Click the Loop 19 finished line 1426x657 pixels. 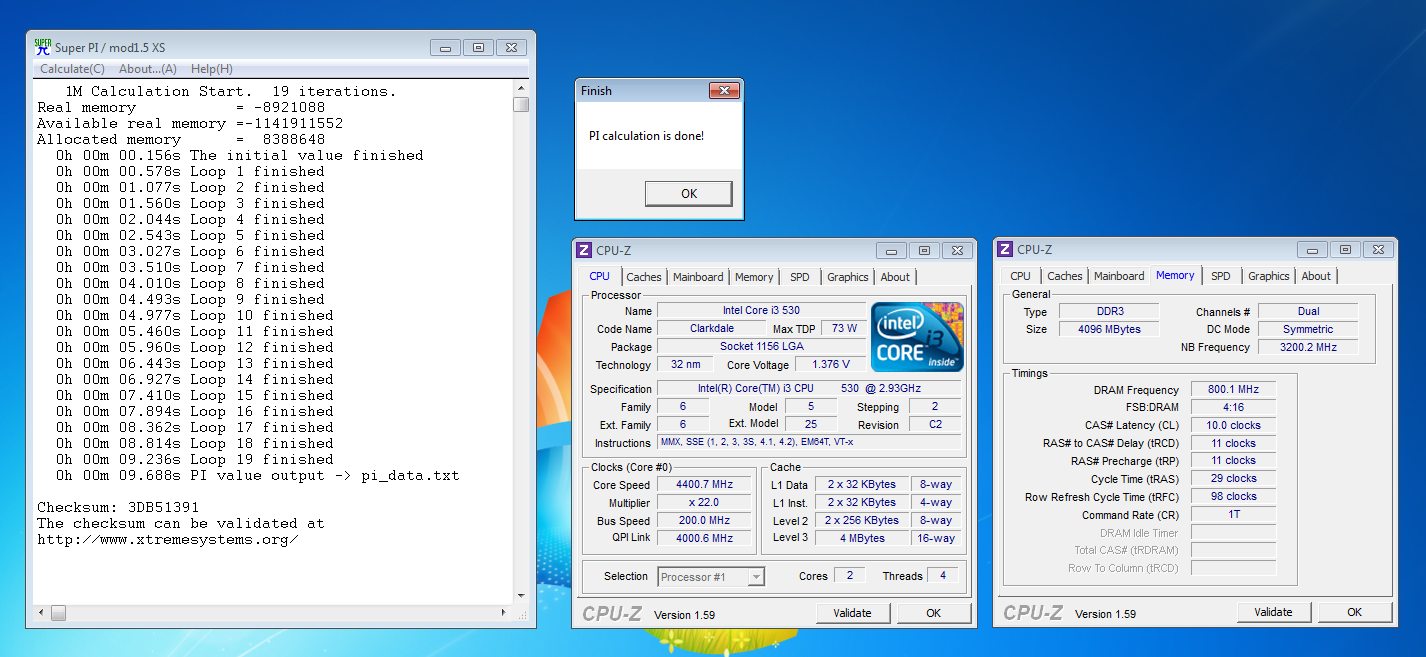tap(195, 459)
